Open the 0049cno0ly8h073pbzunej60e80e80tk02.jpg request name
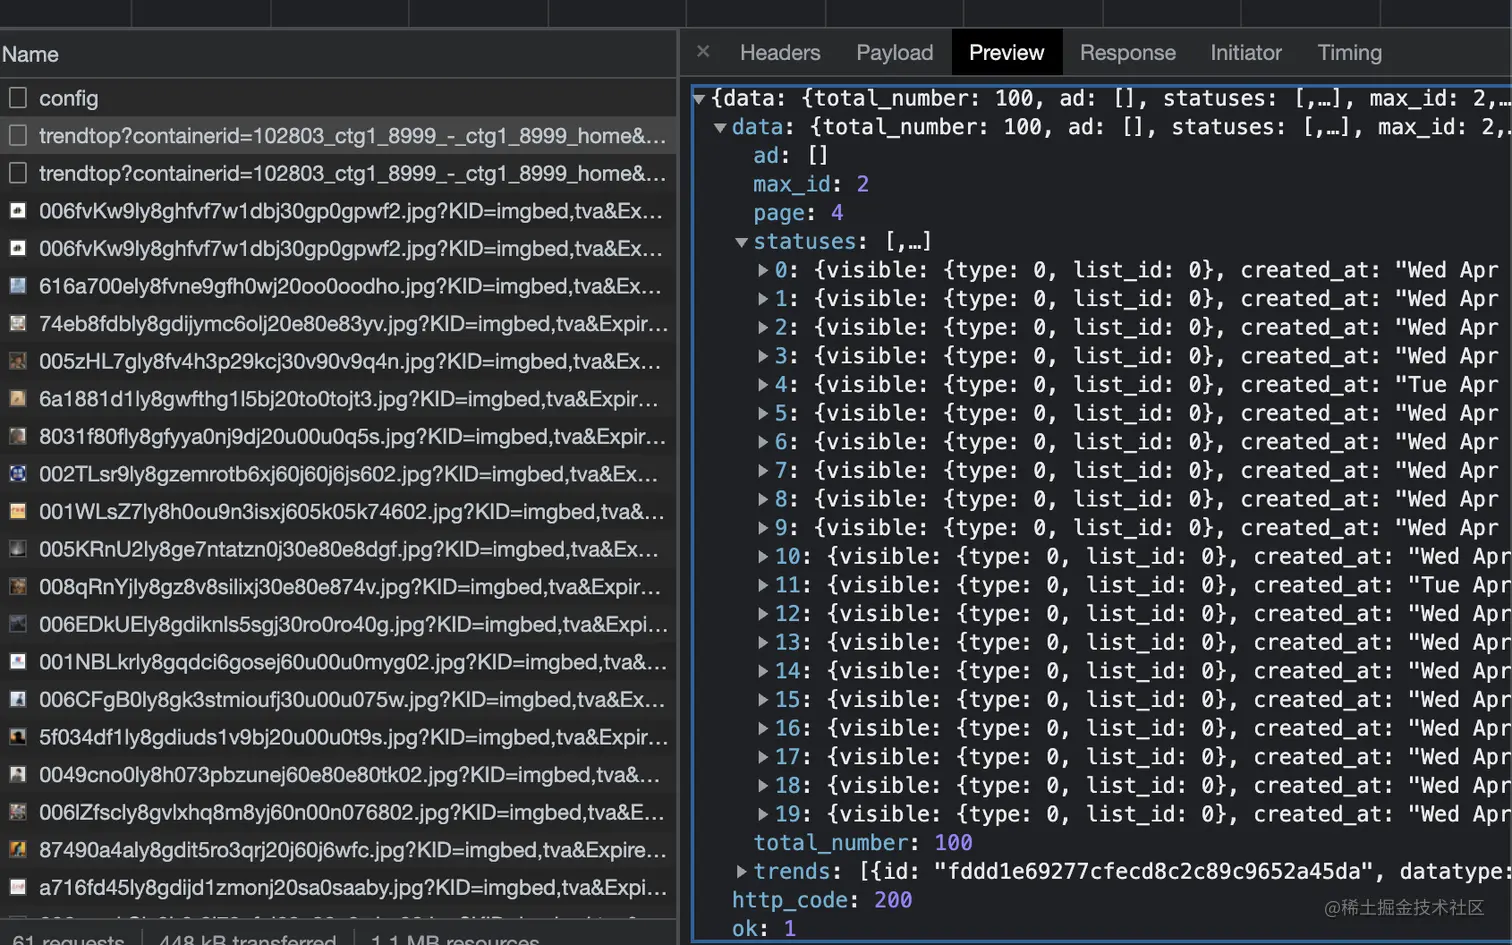 349,775
